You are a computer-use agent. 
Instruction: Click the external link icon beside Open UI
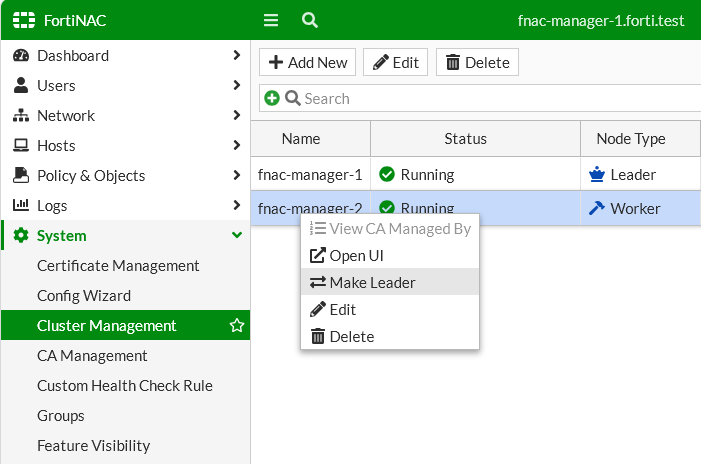[x=318, y=255]
